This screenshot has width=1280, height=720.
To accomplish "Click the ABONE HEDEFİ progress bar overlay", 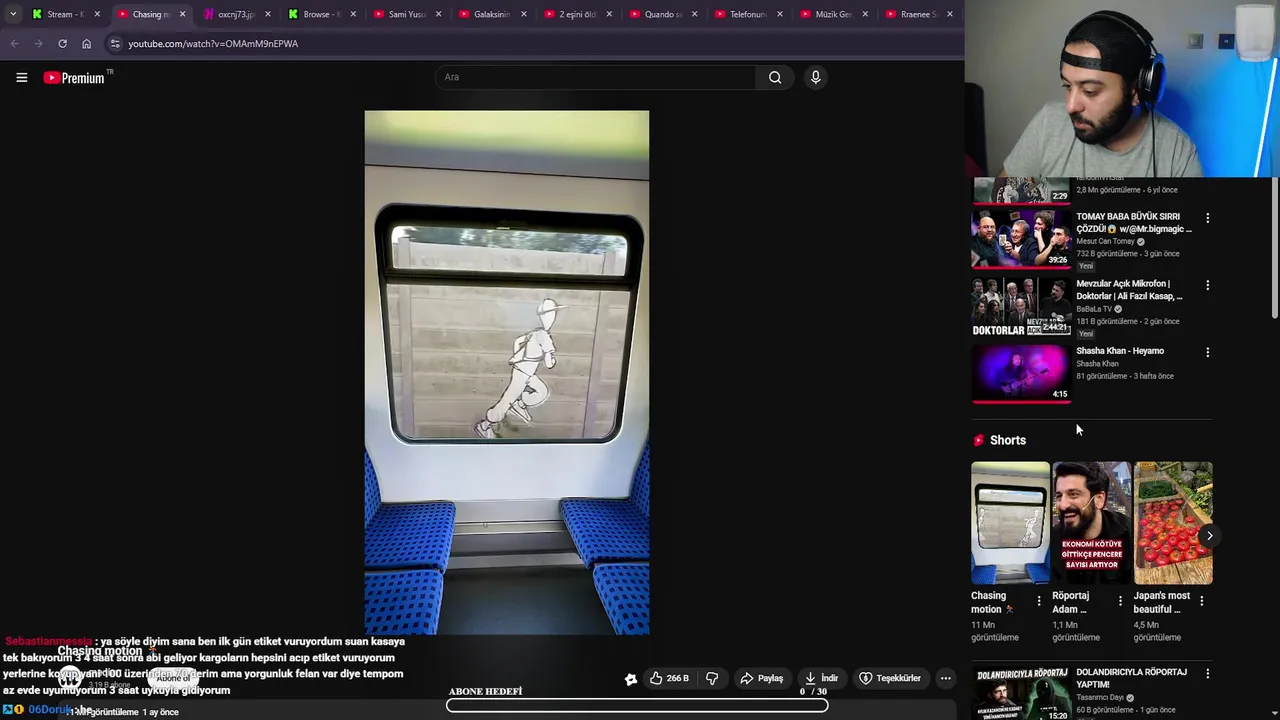I will coord(637,705).
